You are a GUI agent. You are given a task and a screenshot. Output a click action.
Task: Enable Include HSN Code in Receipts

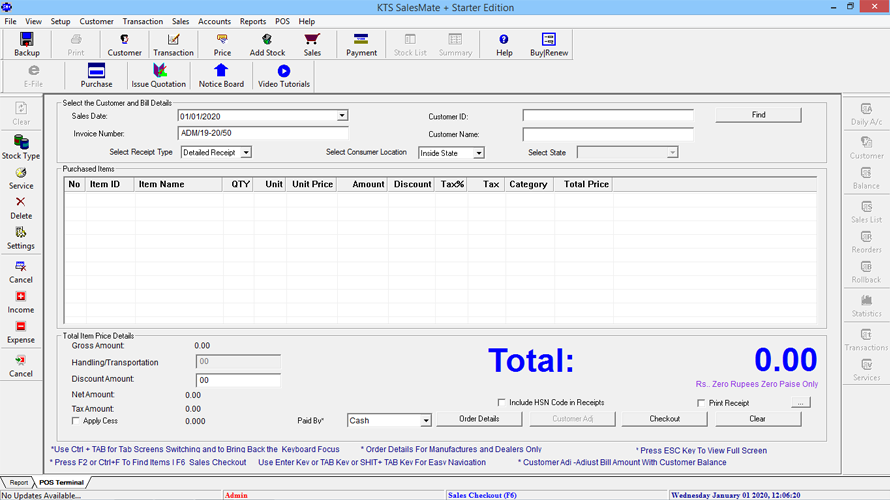[x=501, y=402]
